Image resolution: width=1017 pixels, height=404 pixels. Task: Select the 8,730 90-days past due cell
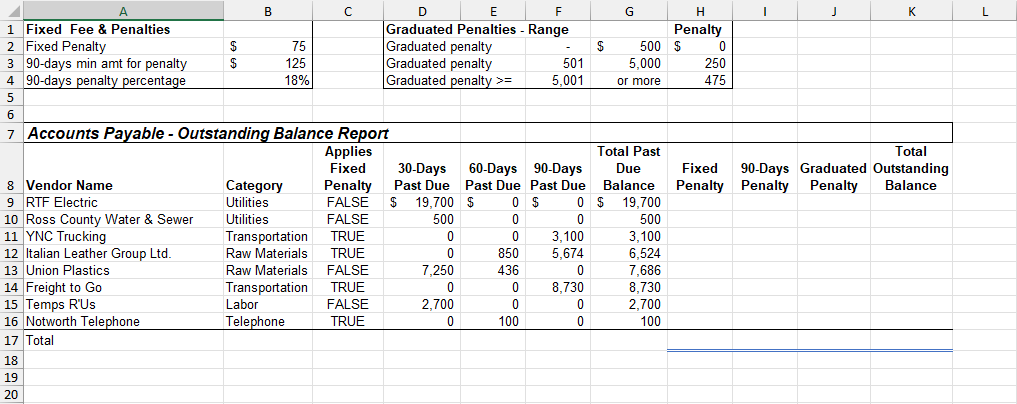tap(558, 287)
